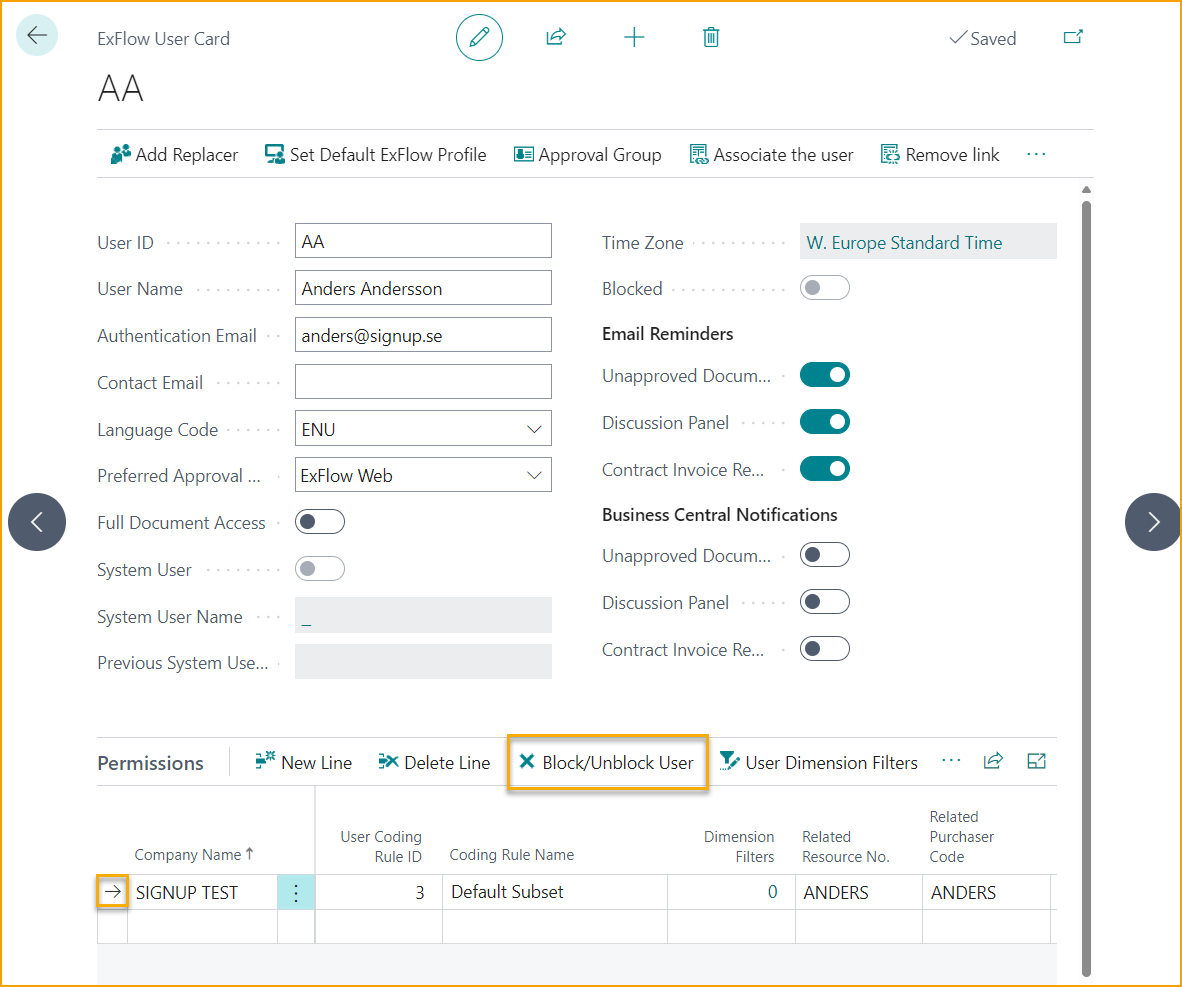Open Dimension Filters value 0
Image resolution: width=1182 pixels, height=987 pixels.
click(x=772, y=892)
